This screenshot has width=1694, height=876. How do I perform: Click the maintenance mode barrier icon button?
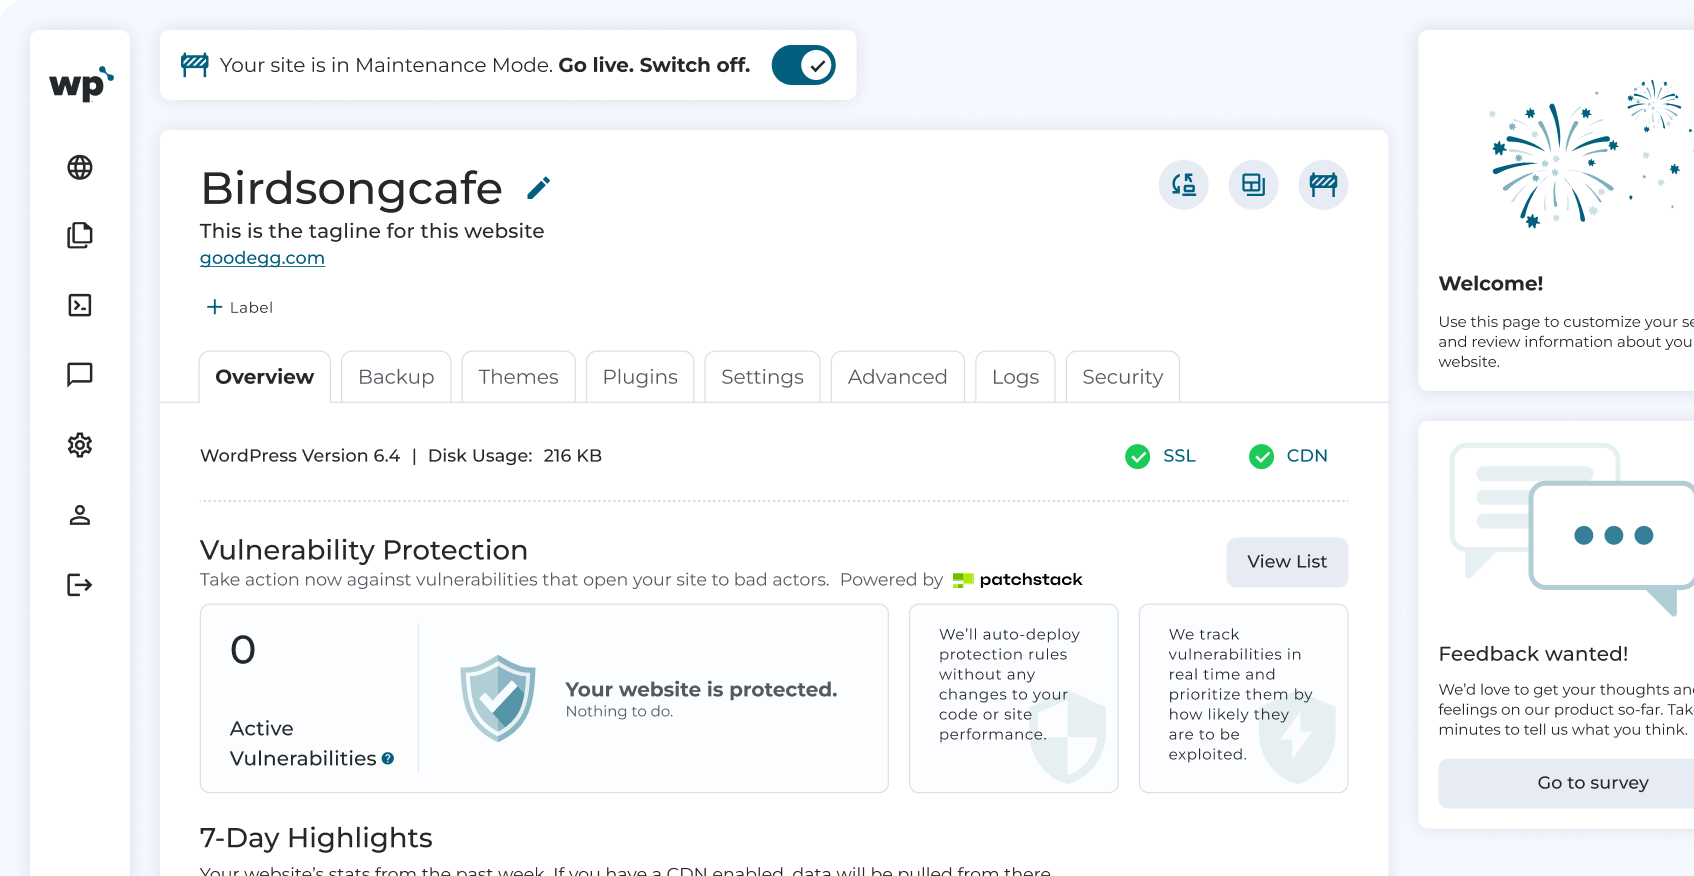click(x=1323, y=185)
